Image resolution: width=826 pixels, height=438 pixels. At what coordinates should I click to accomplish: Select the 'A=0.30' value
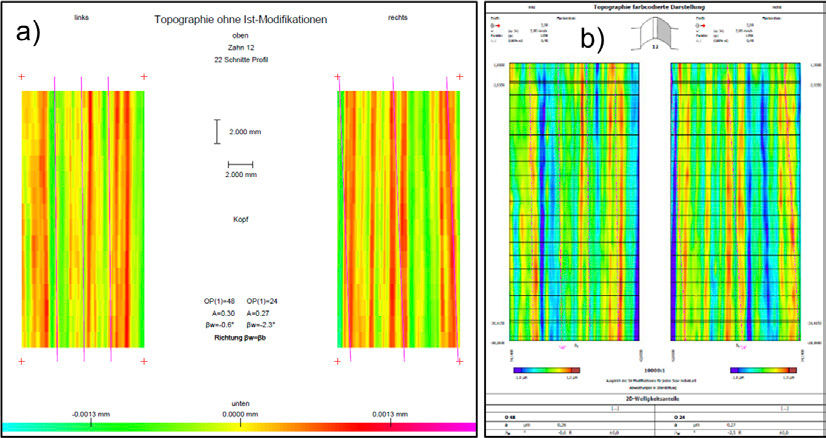pyautogui.click(x=224, y=313)
